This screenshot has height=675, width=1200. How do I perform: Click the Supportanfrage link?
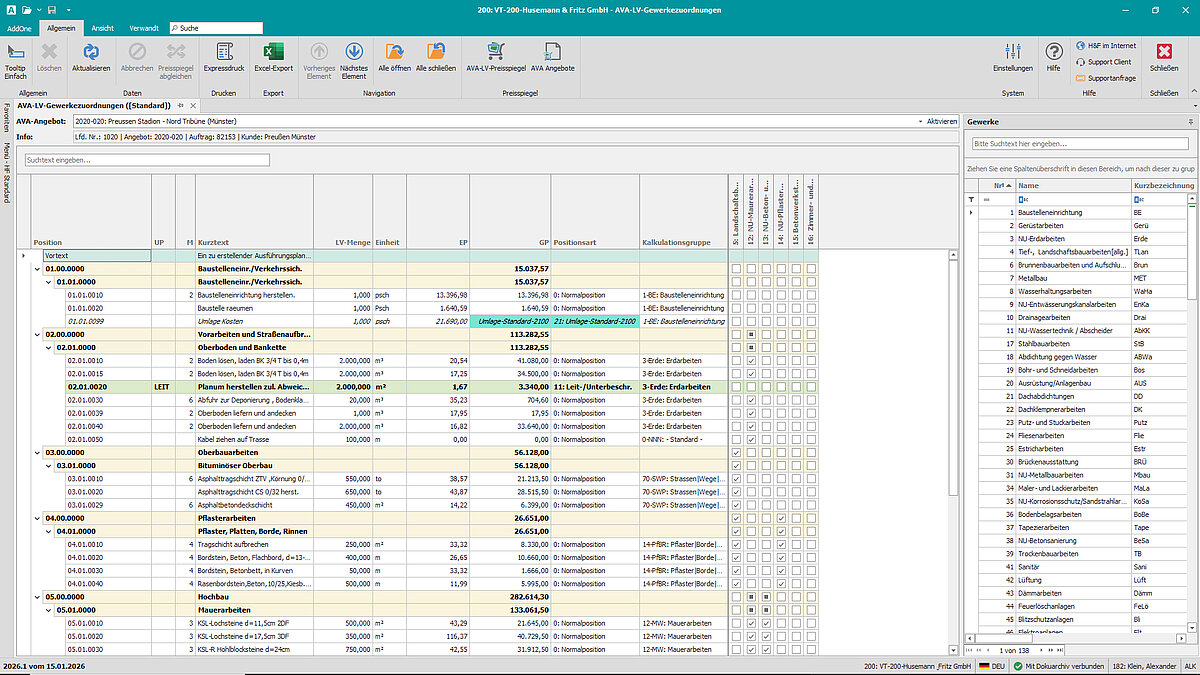(1105, 78)
